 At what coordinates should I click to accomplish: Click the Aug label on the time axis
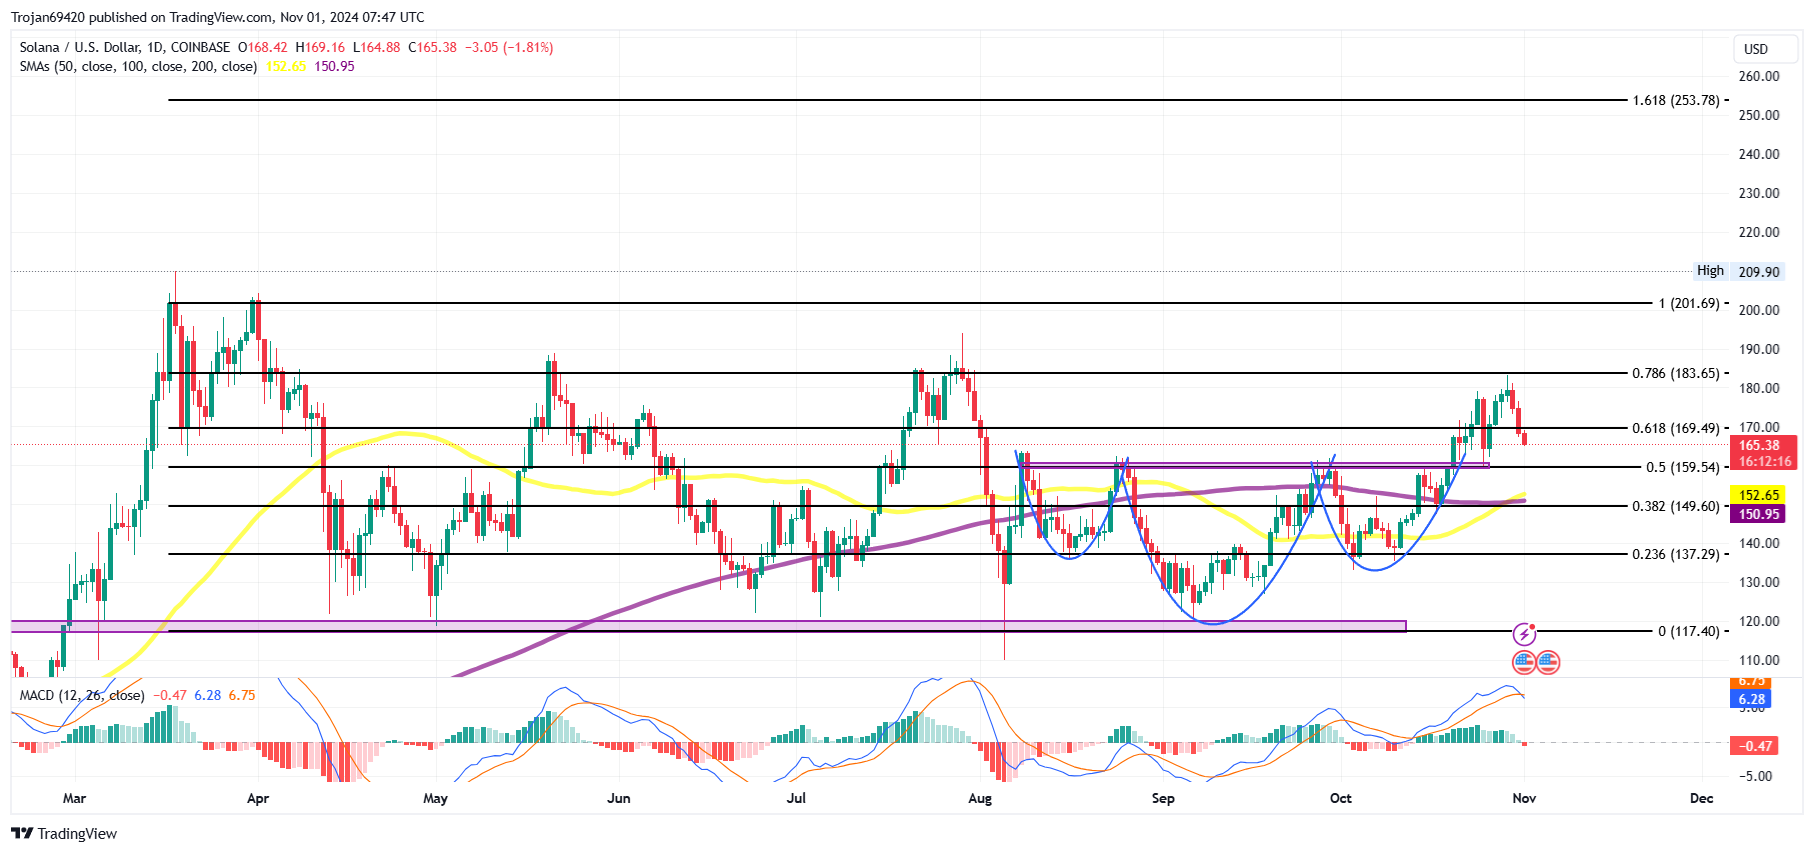pyautogui.click(x=980, y=798)
